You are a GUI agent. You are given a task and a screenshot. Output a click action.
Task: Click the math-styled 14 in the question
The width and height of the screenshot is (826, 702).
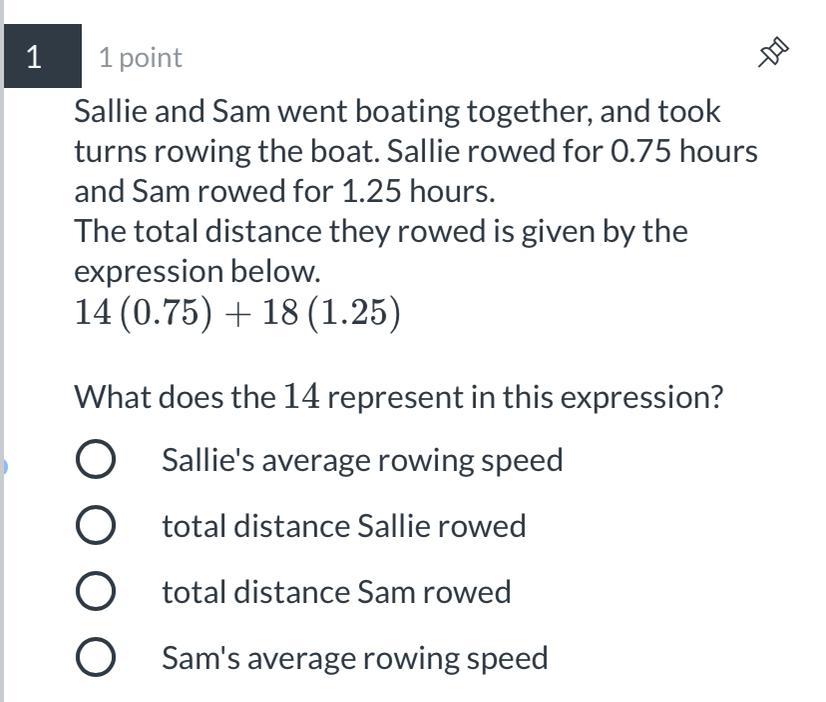[x=301, y=397]
